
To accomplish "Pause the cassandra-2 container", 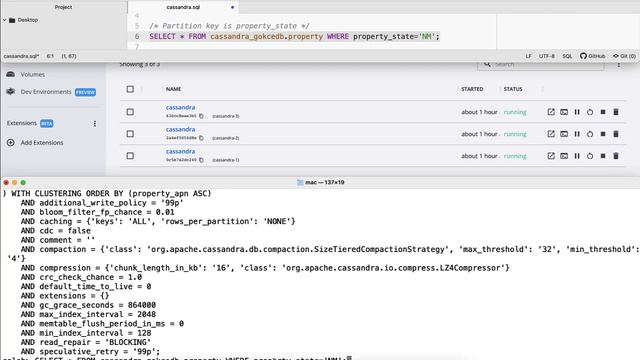I will point(577,134).
